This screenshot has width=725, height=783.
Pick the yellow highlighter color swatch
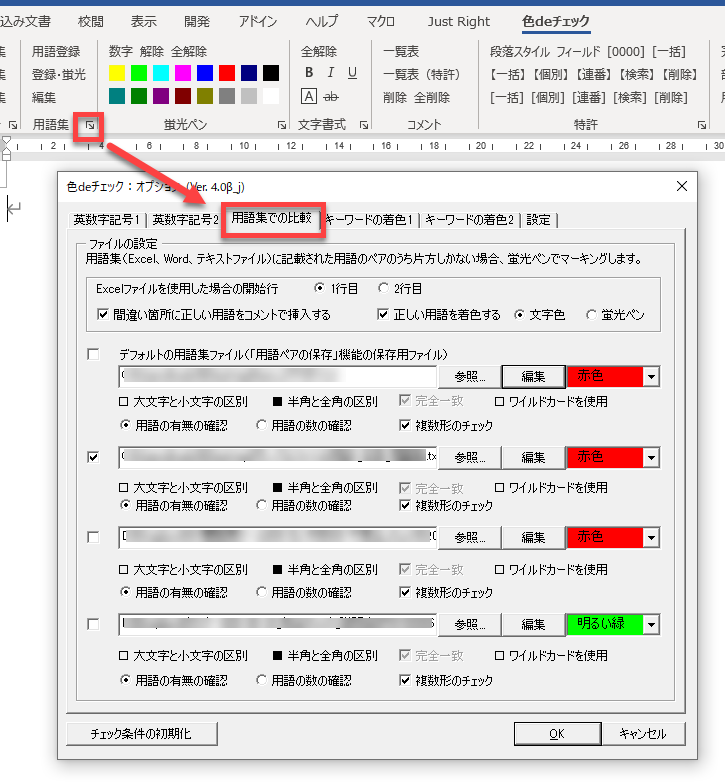(117, 73)
